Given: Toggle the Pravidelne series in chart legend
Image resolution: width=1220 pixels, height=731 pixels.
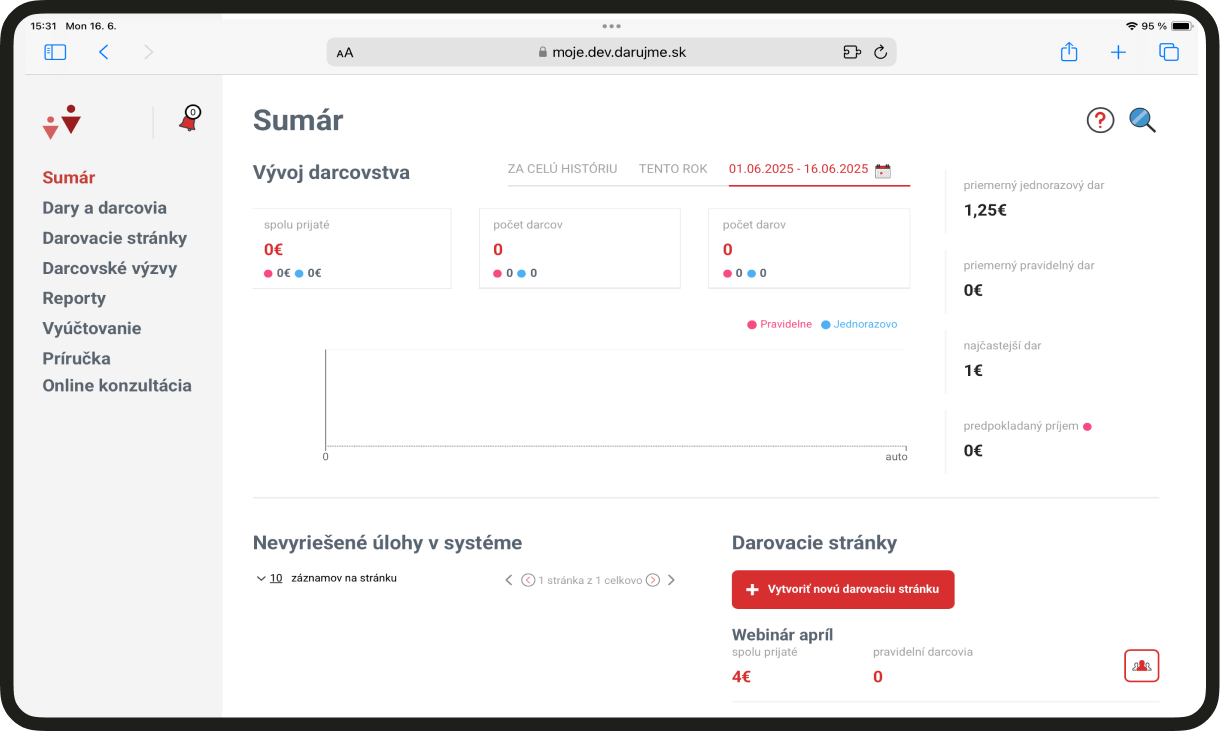Looking at the screenshot, I should point(779,324).
